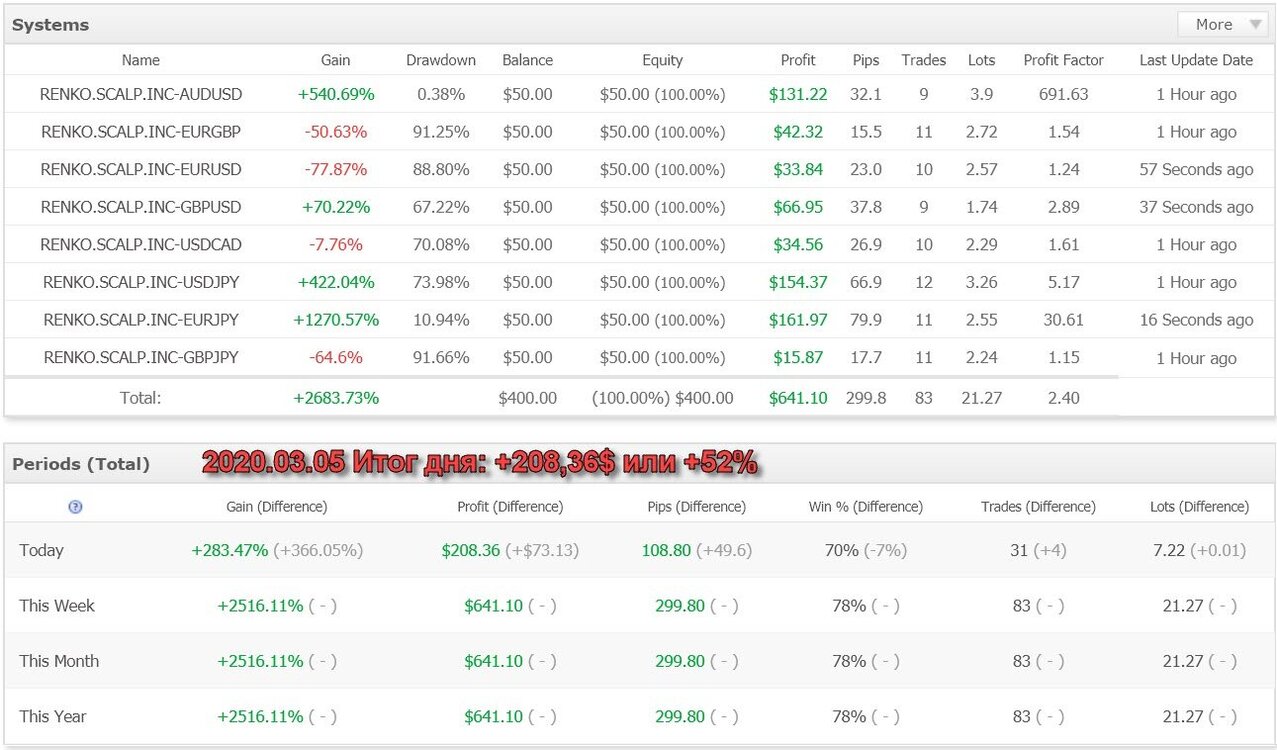
Task: Sort systems by Name column header
Action: pyautogui.click(x=141, y=60)
